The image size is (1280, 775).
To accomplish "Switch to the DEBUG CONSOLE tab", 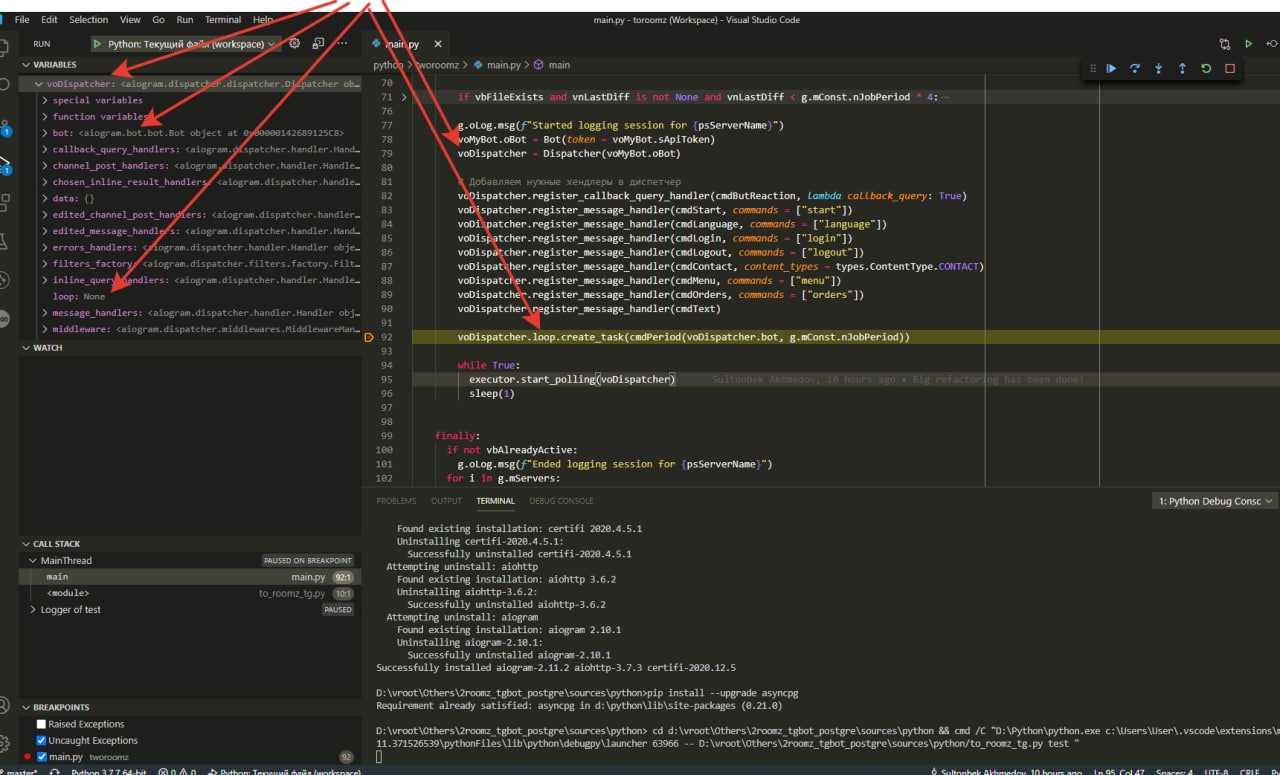I will tap(561, 501).
